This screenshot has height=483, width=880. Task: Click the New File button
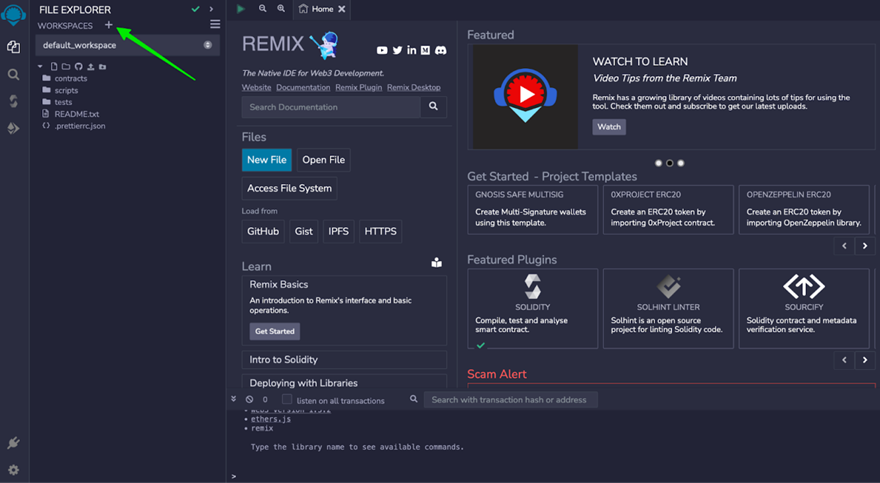coord(267,160)
